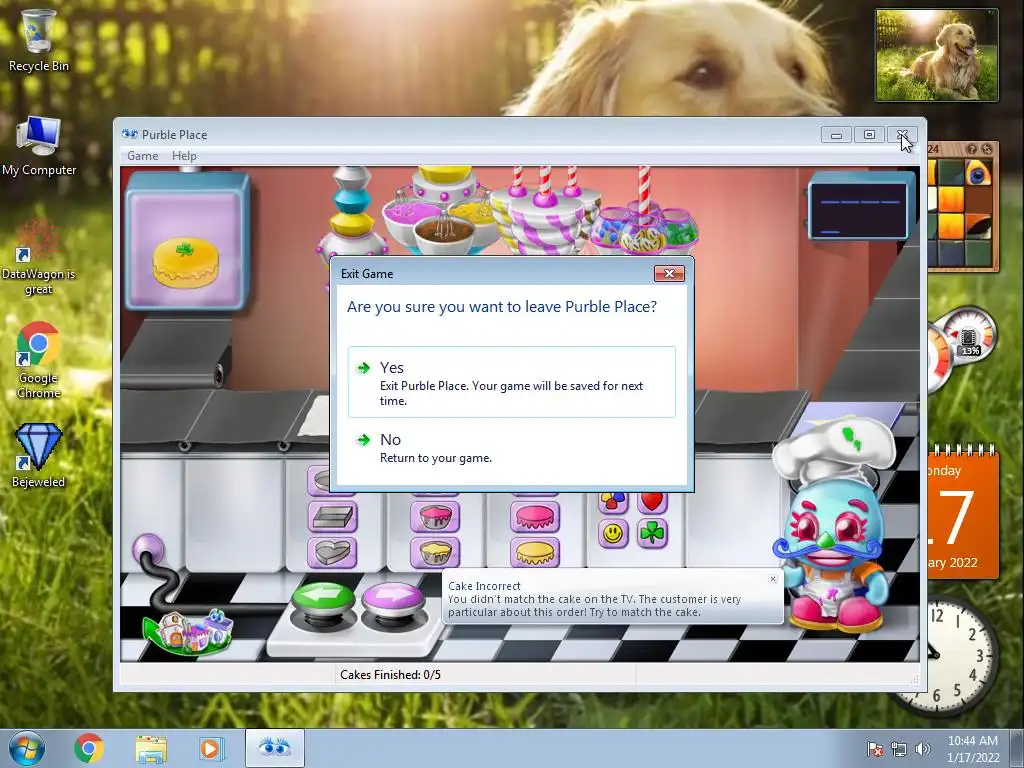Pick the yellow batter bowl button
This screenshot has width=1024, height=768.
coord(435,552)
